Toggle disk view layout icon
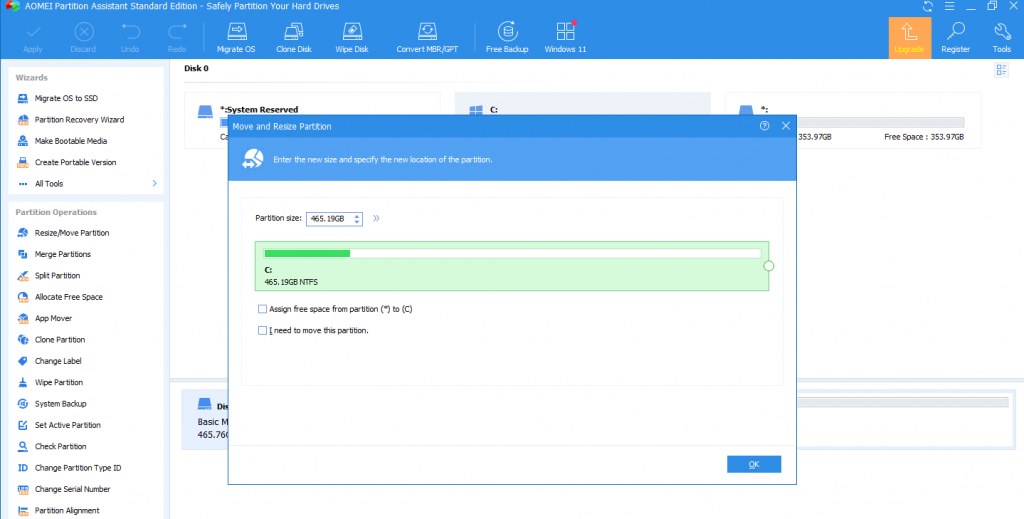Image resolution: width=1024 pixels, height=519 pixels. pos(1001,70)
